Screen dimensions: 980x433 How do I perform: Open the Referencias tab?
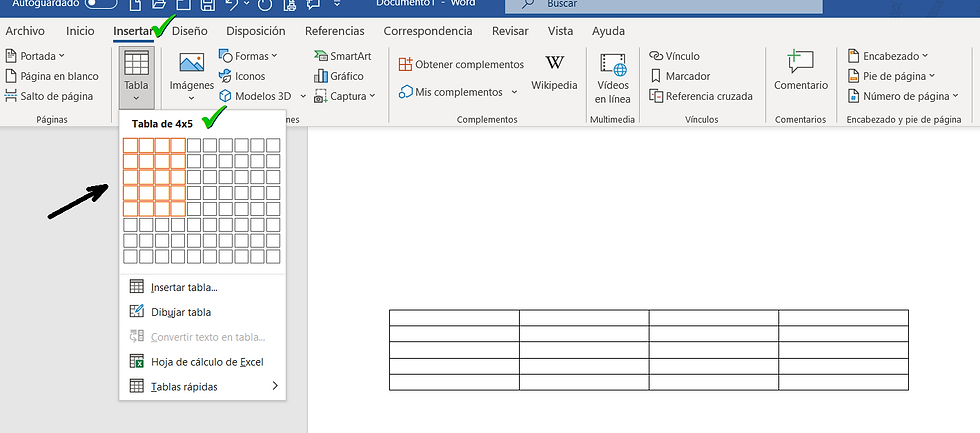coord(334,31)
